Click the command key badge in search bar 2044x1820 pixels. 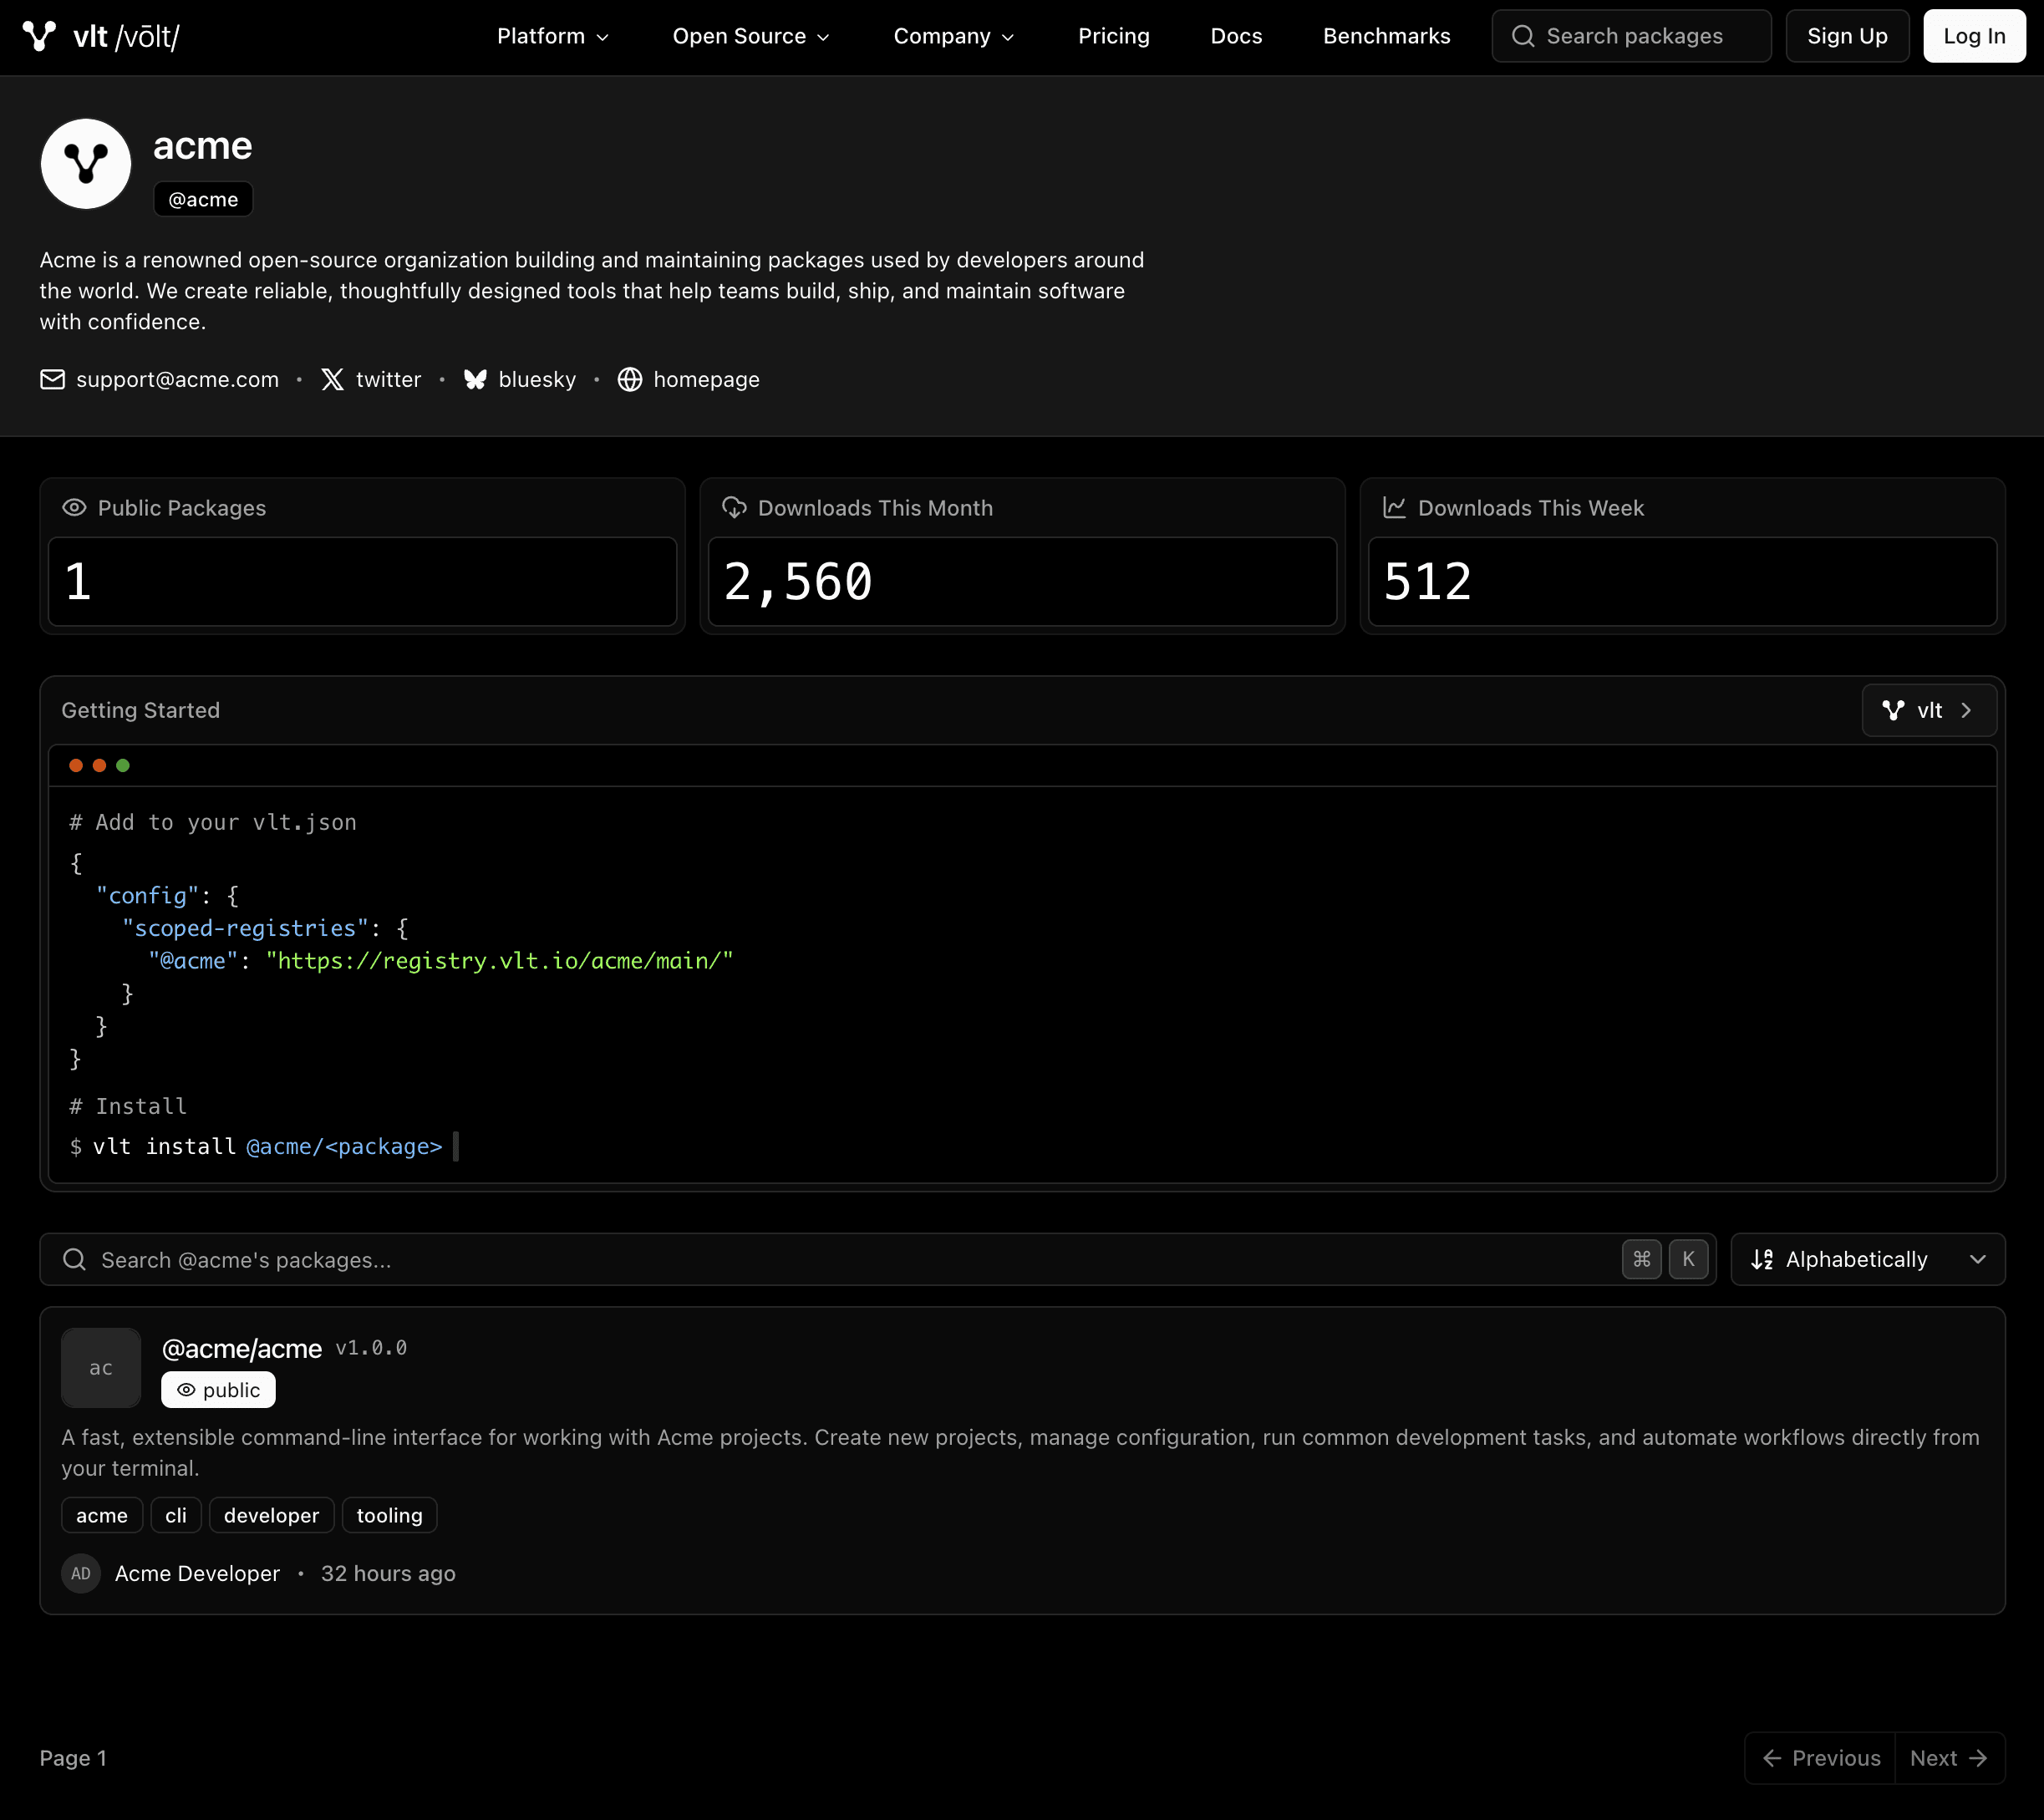(x=1642, y=1260)
